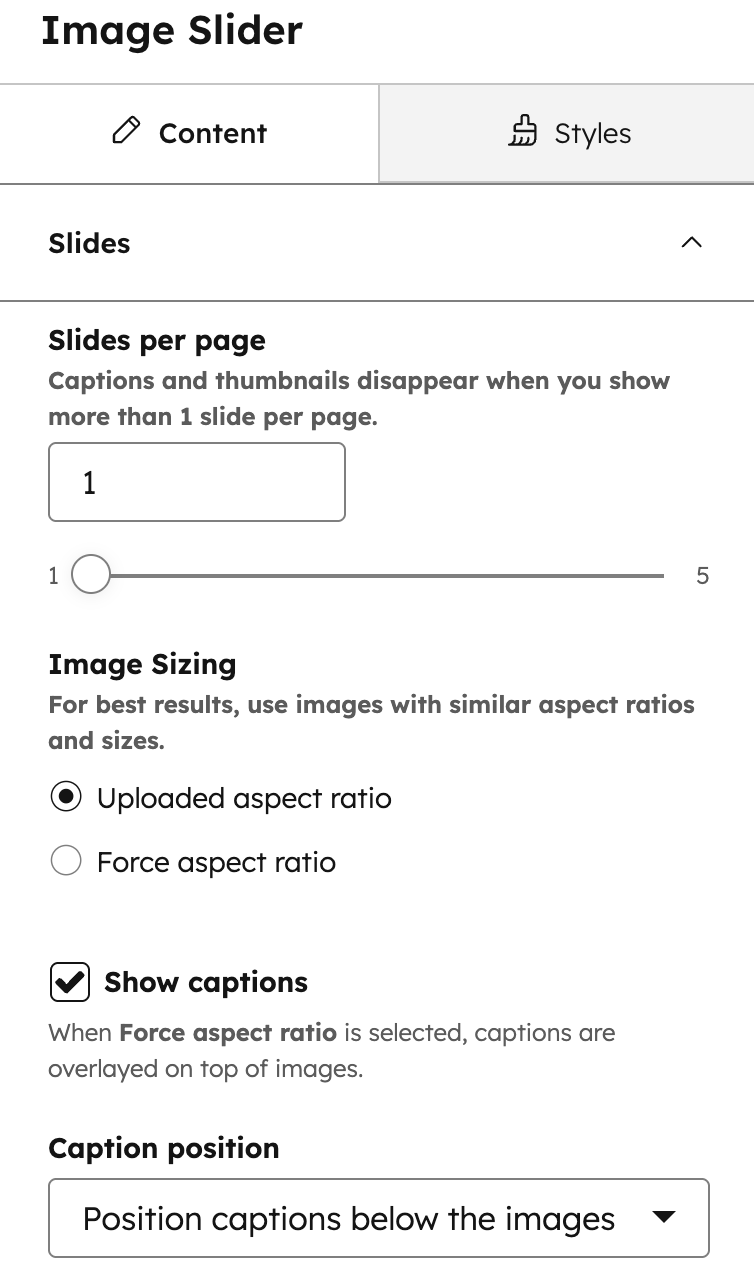Click the pencil icon on the Content tab
Image resolution: width=754 pixels, height=1284 pixels.
point(125,132)
